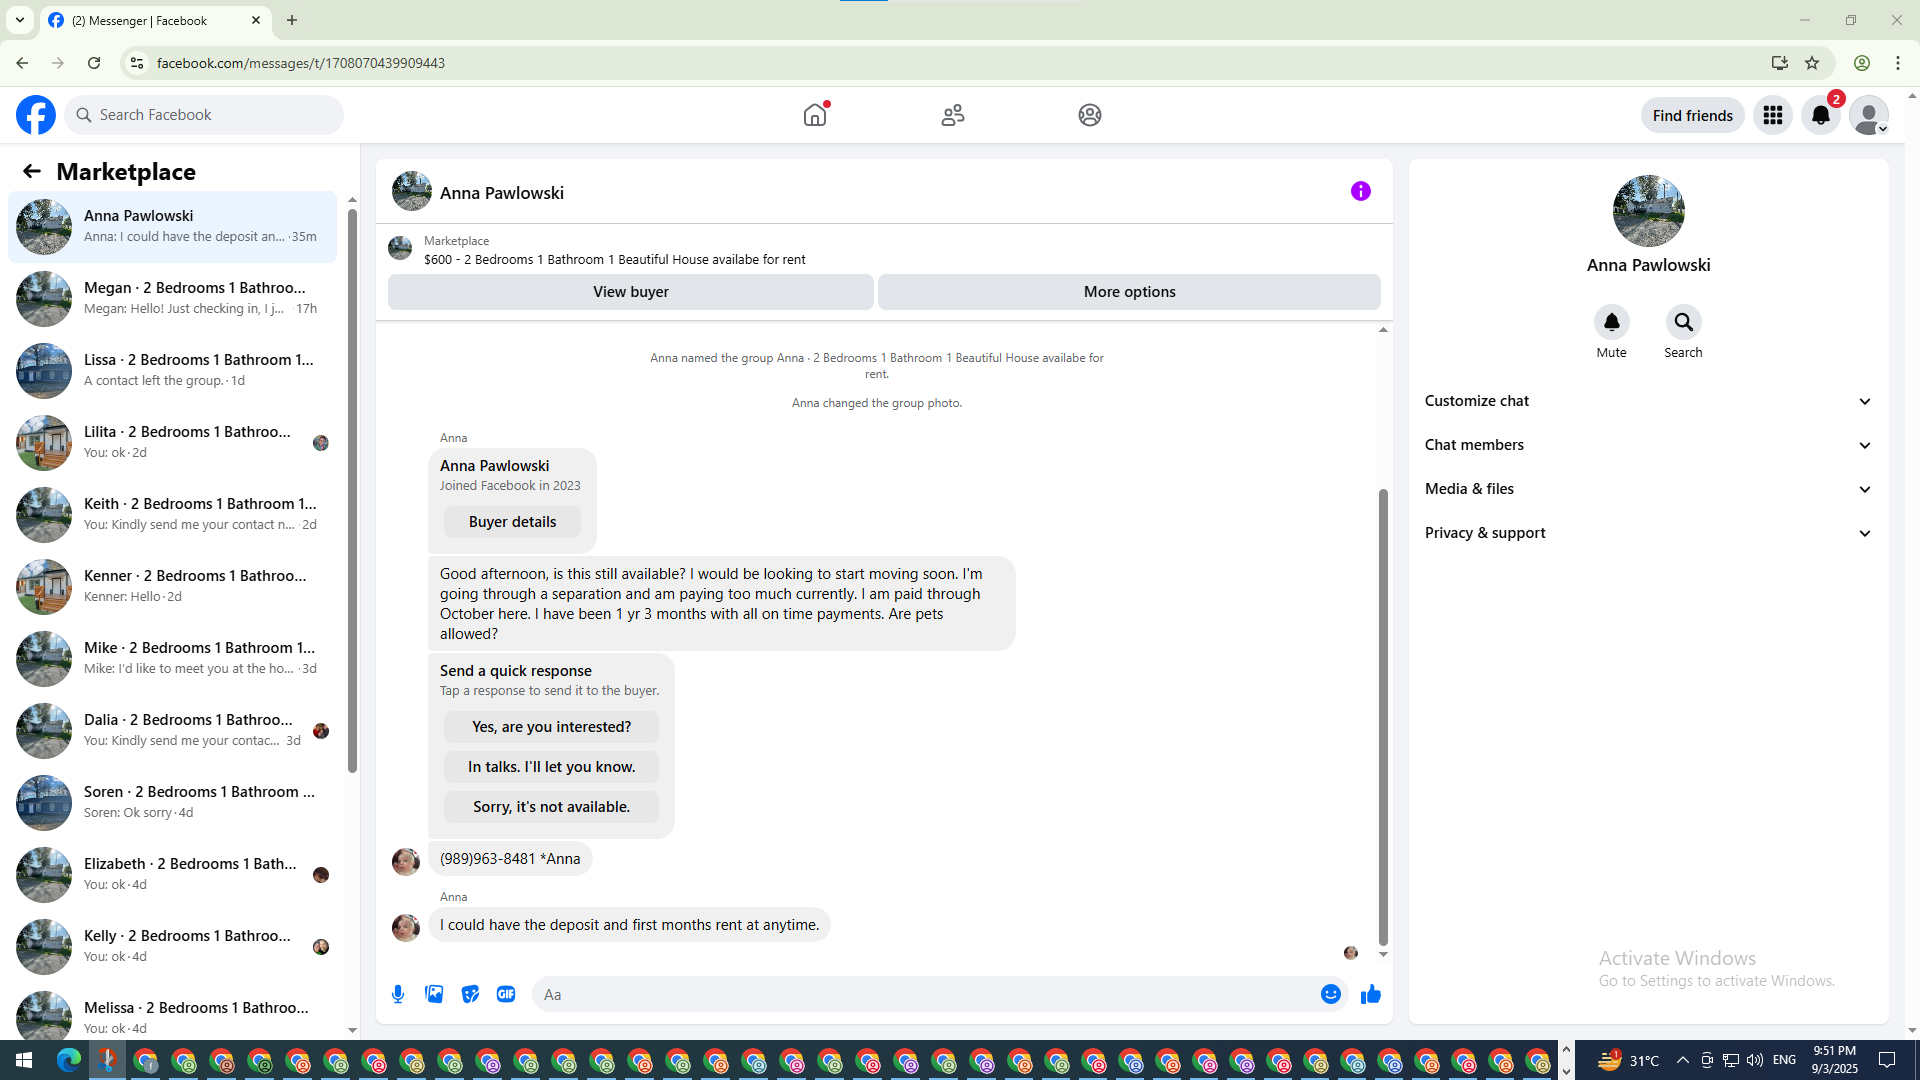Send a thumbs-up like
The height and width of the screenshot is (1080, 1920).
(1371, 994)
